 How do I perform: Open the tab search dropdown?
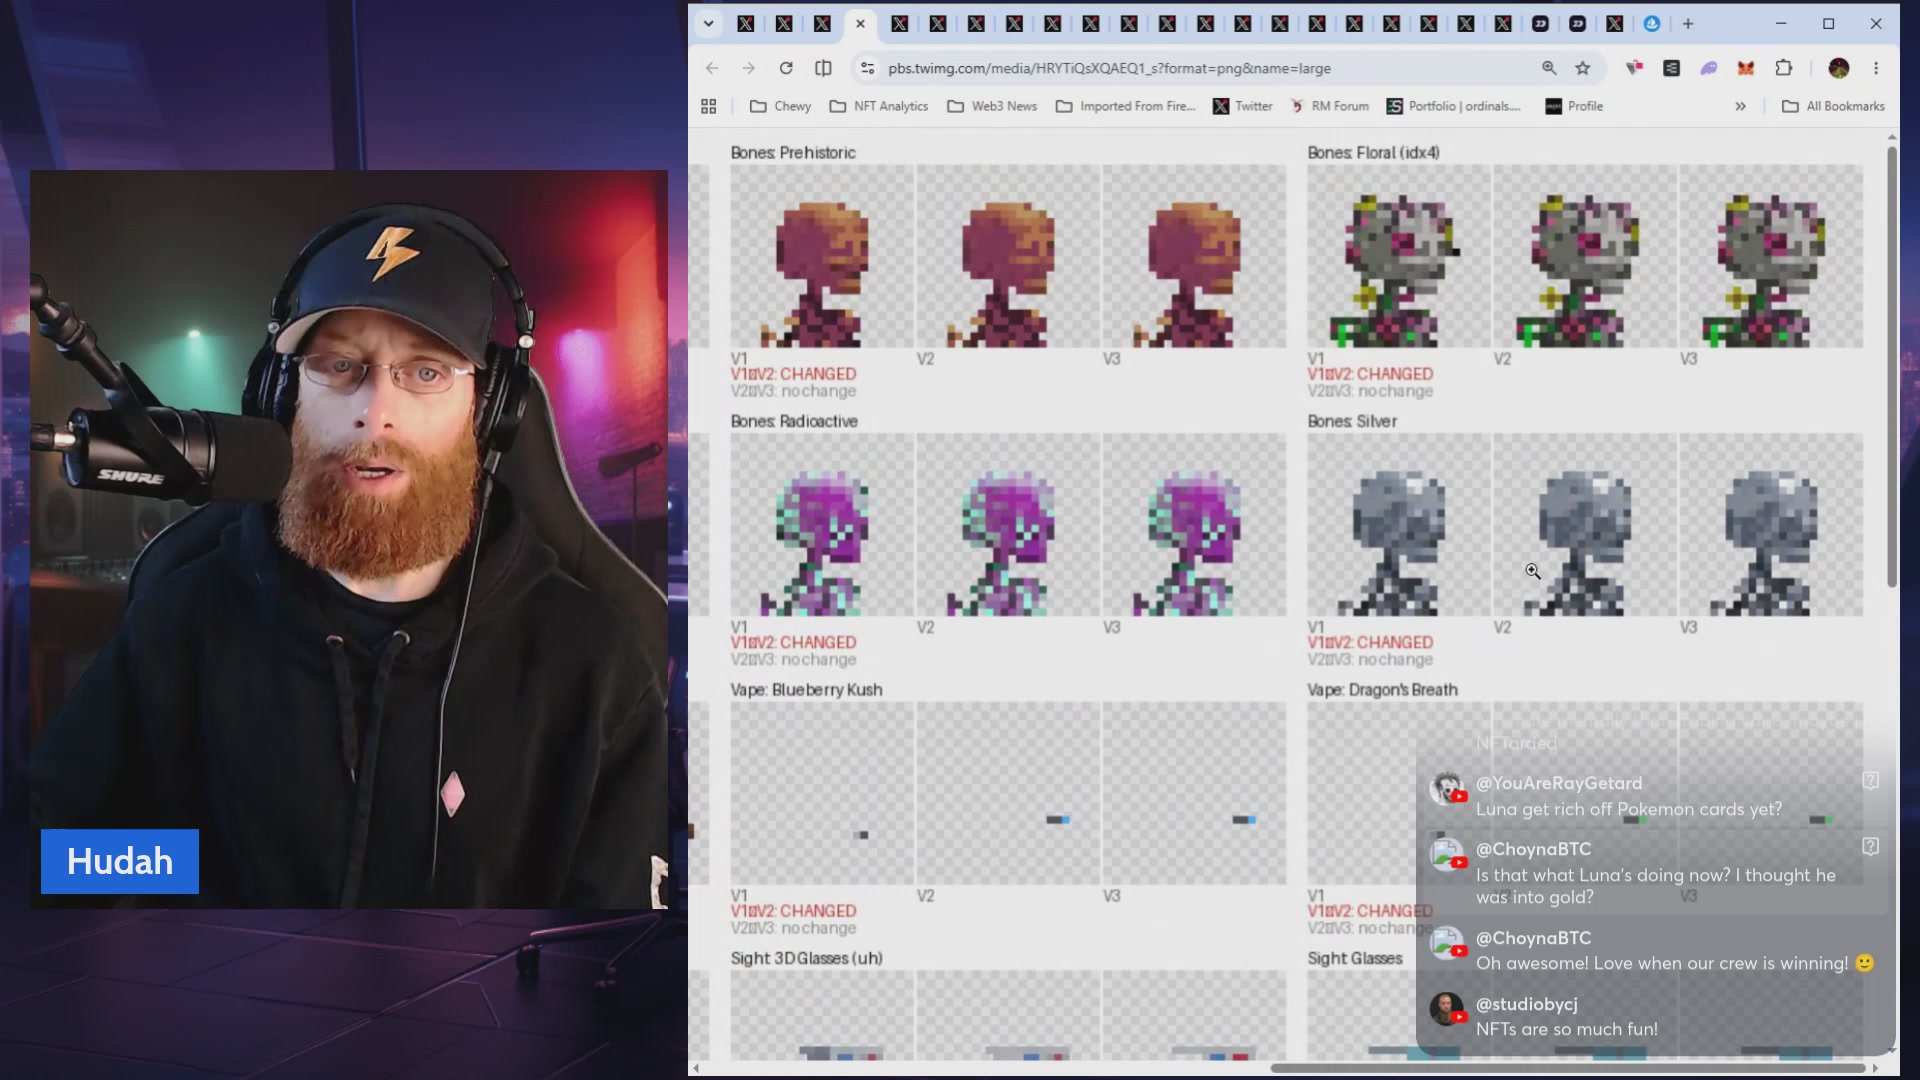pyautogui.click(x=708, y=24)
